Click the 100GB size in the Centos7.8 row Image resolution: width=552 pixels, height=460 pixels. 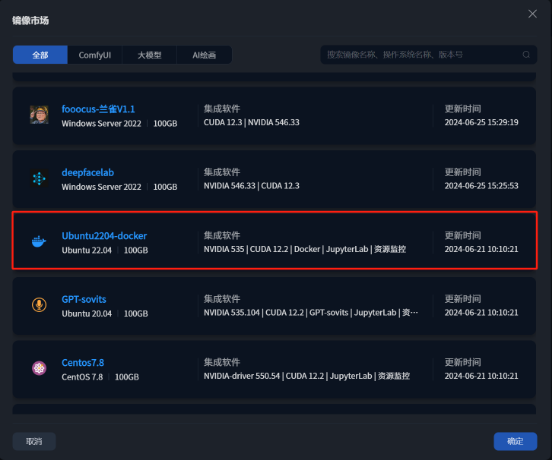(x=127, y=377)
